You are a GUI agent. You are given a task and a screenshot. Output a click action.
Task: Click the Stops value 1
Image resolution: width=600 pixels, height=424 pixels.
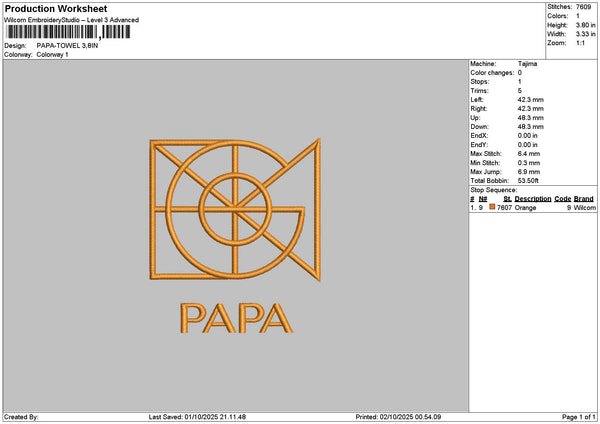(x=520, y=82)
